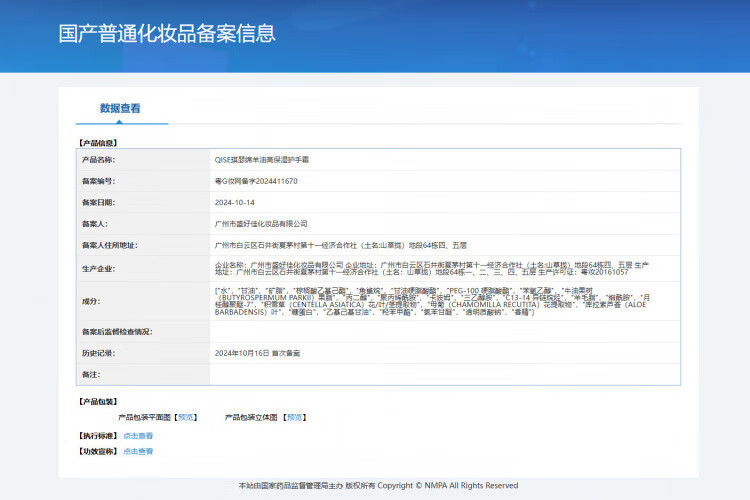
Task: Click the NMPA copyright footer text
Action: pyautogui.click(x=378, y=486)
